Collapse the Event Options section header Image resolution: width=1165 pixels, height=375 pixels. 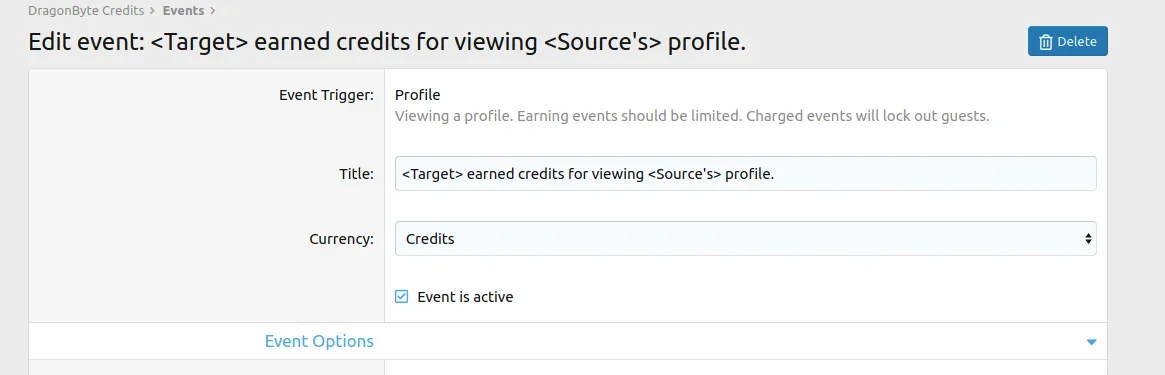pyautogui.click(x=568, y=342)
